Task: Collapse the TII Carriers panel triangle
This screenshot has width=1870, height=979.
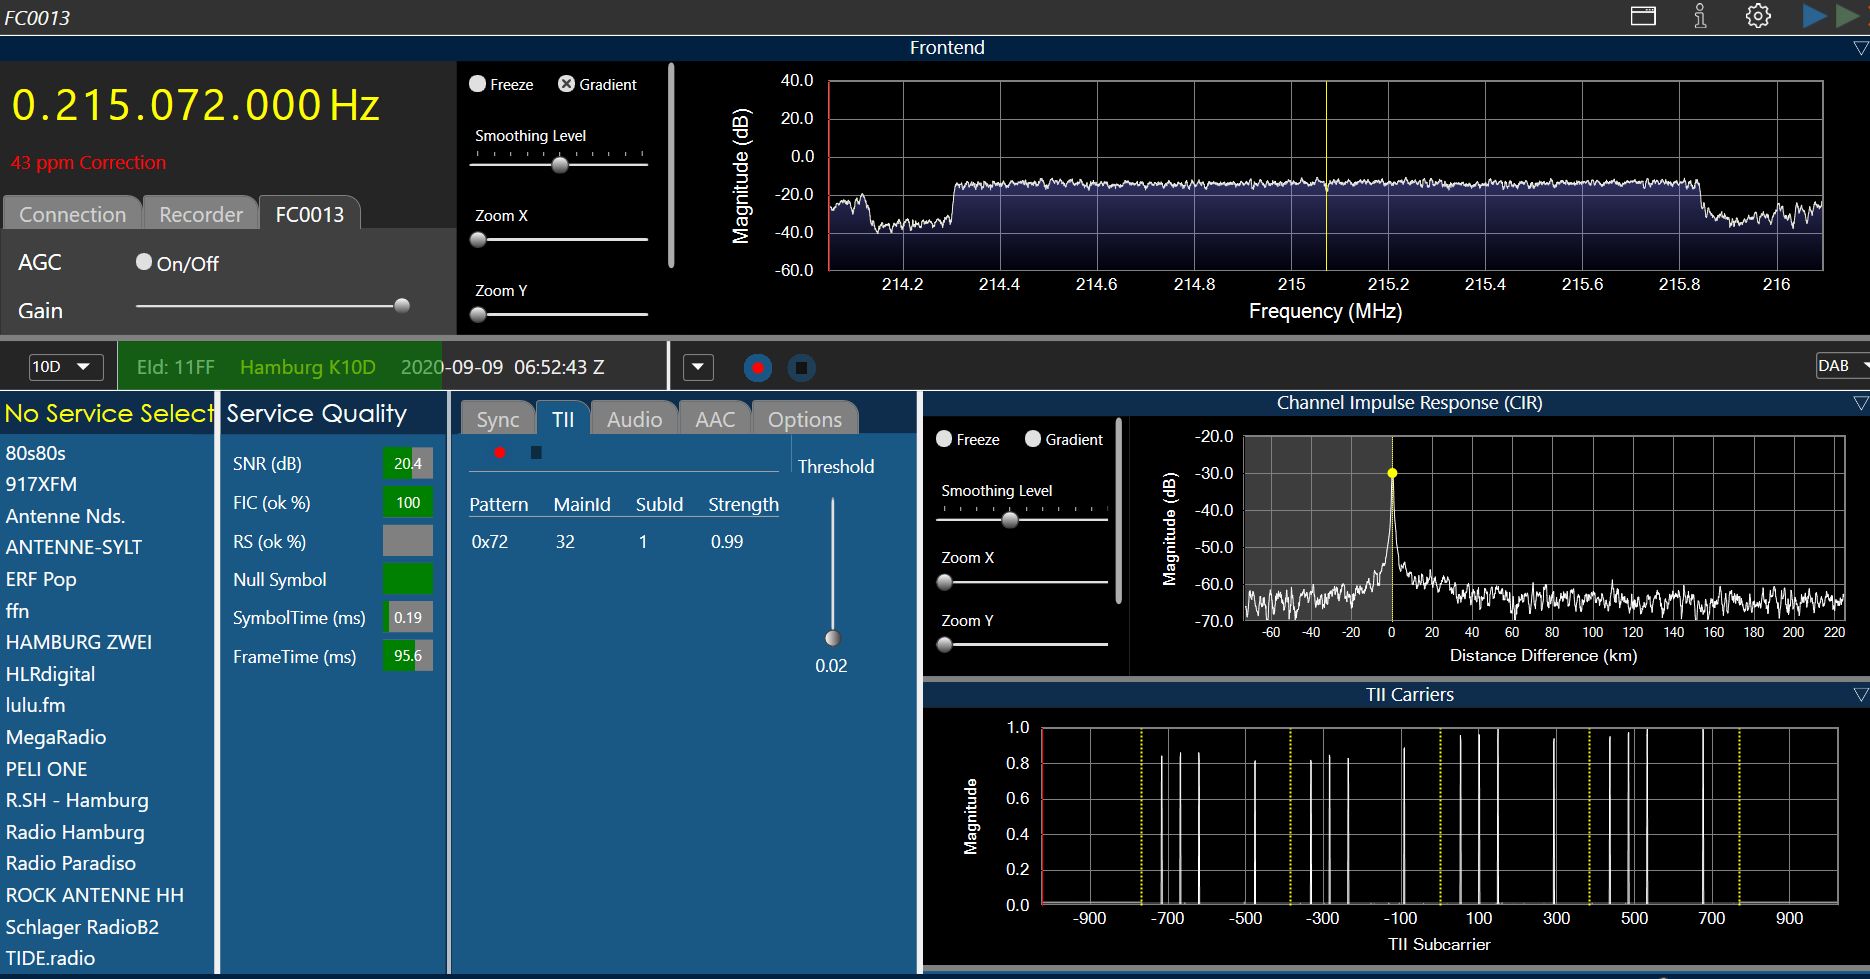Action: tap(1860, 695)
